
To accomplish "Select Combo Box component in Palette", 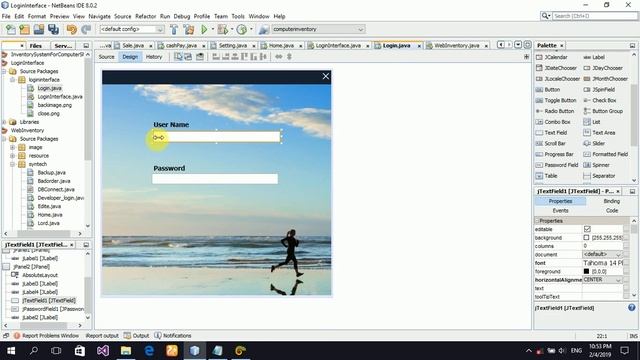I will click(553, 122).
